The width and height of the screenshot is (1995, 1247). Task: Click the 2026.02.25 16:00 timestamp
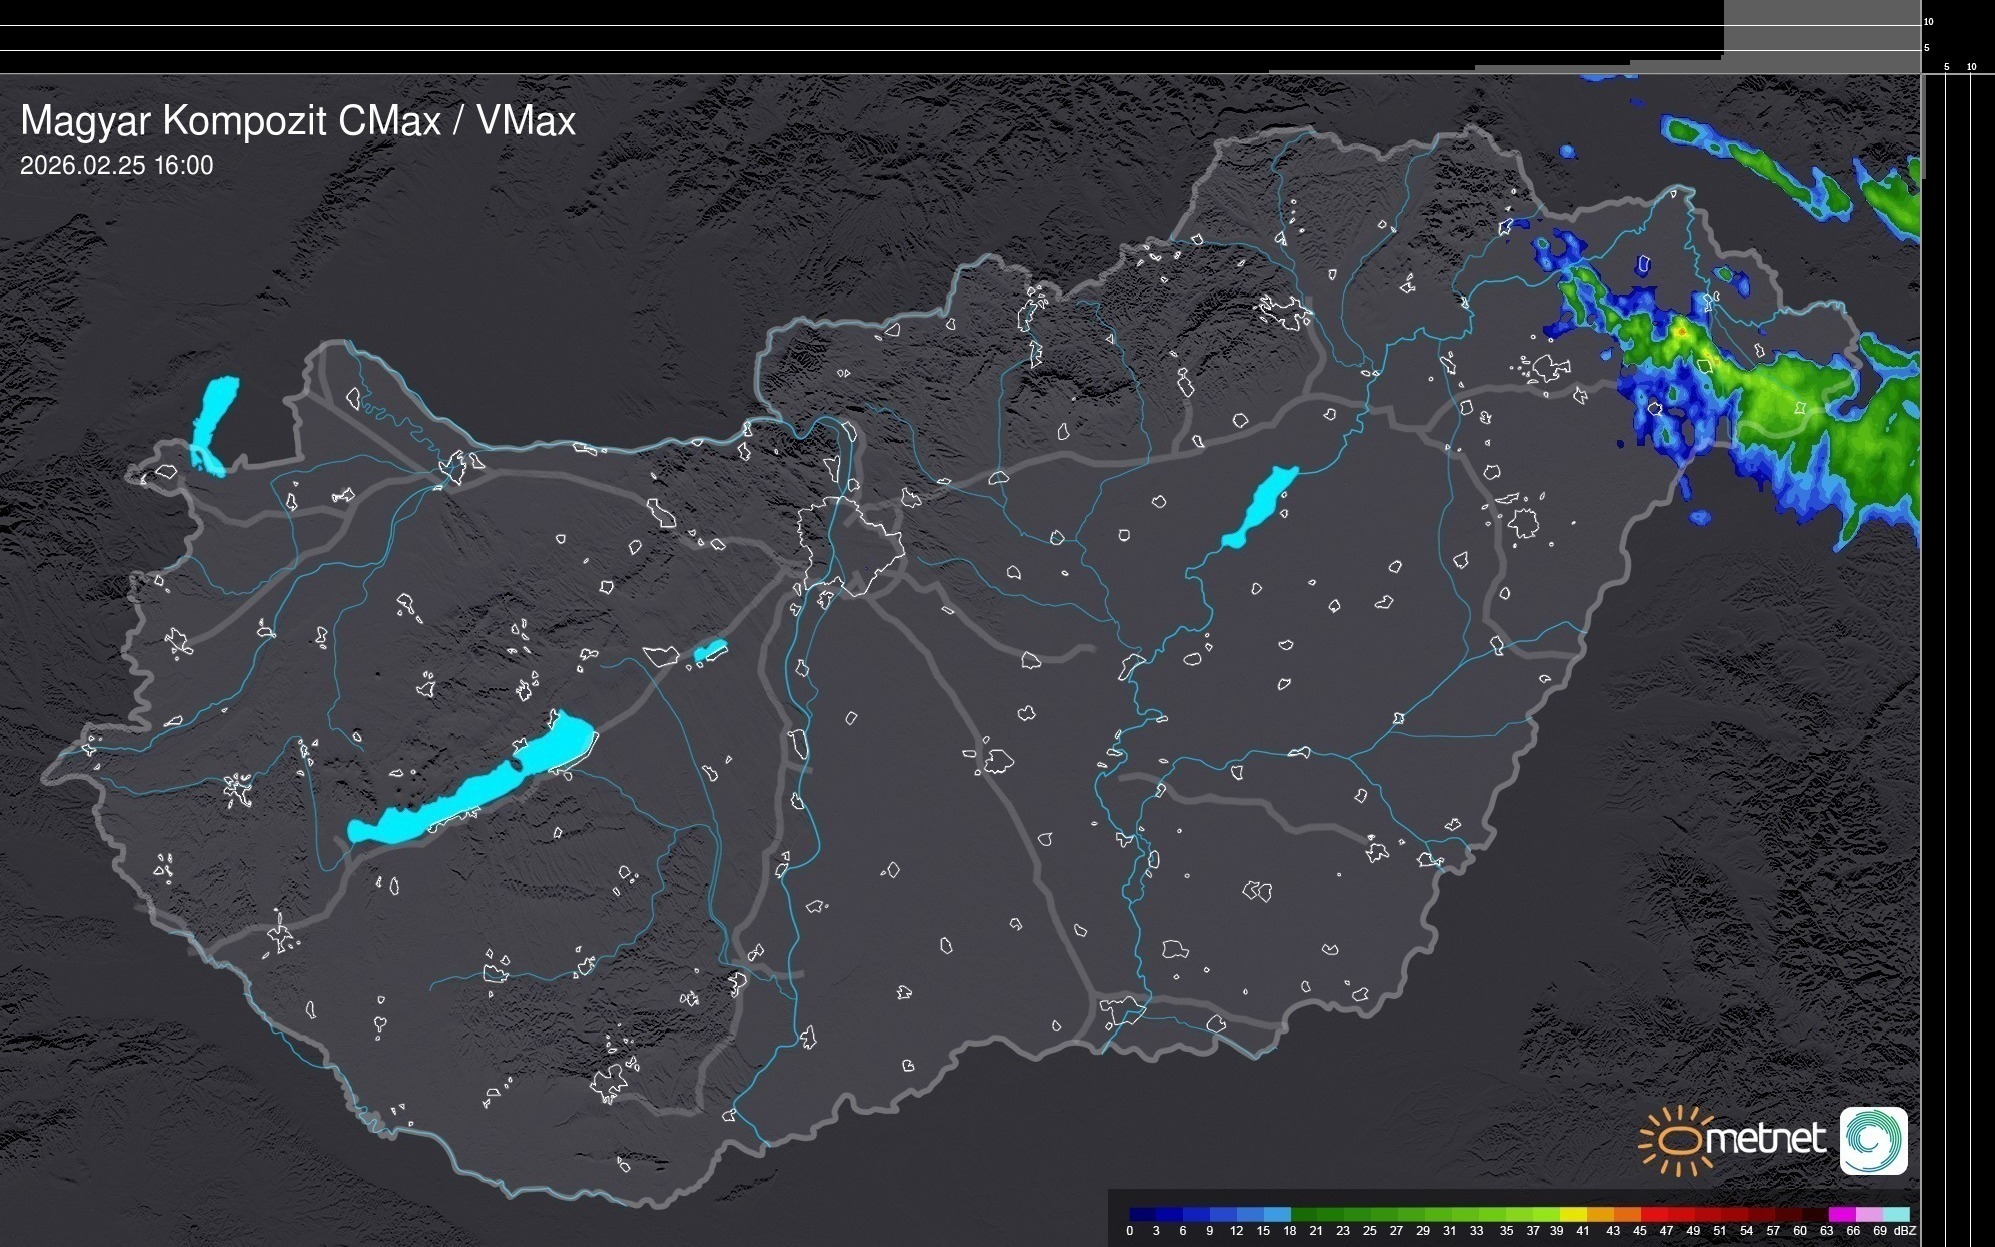(x=116, y=166)
